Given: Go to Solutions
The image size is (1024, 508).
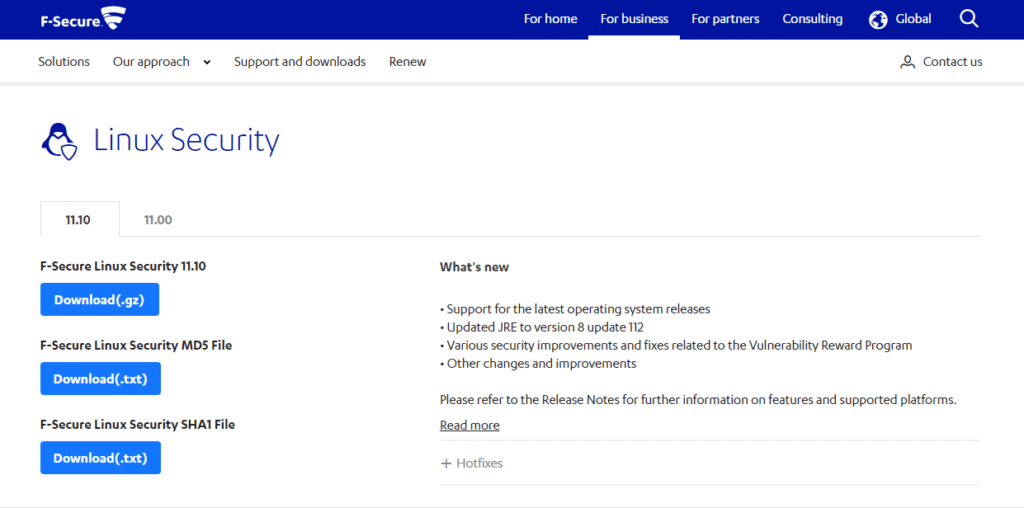Looking at the screenshot, I should click(x=64, y=62).
